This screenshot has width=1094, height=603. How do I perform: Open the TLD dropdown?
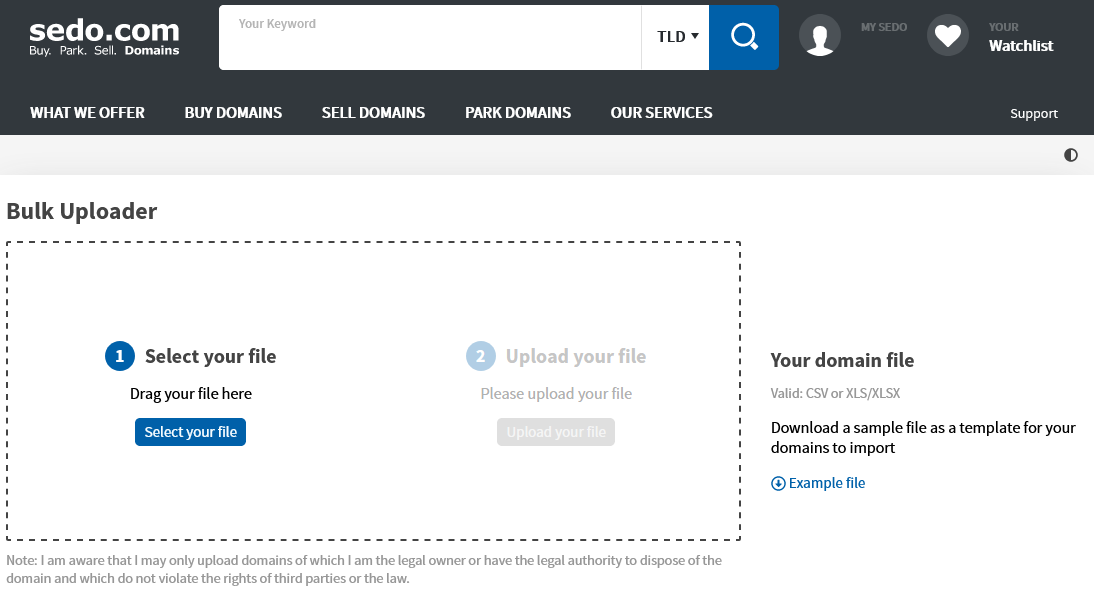(x=675, y=38)
